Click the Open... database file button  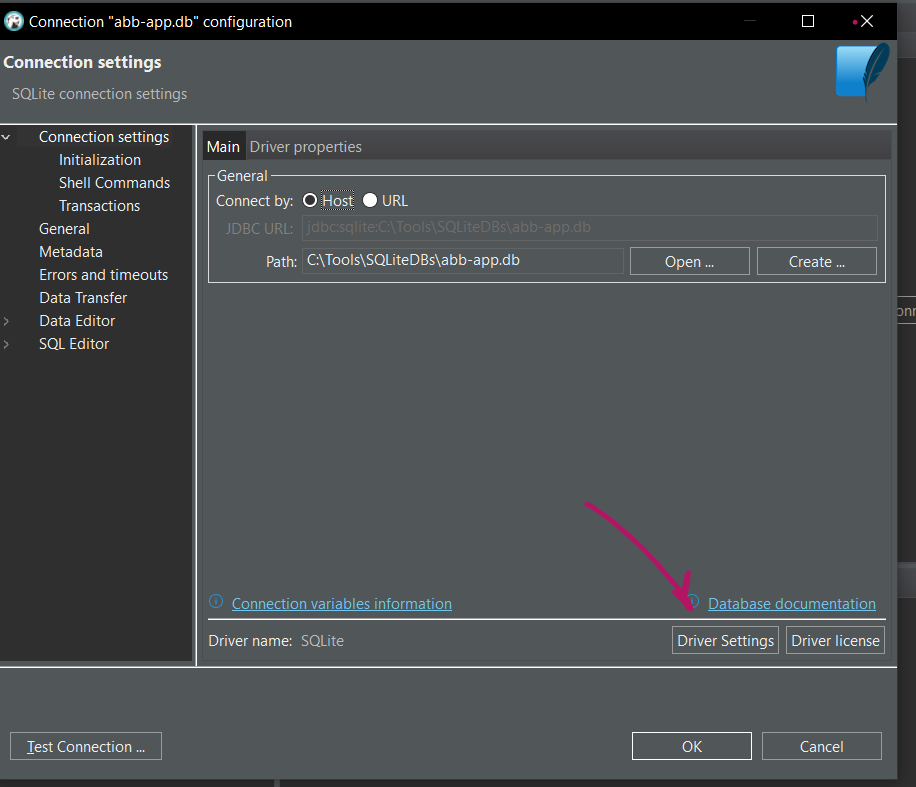(689, 261)
